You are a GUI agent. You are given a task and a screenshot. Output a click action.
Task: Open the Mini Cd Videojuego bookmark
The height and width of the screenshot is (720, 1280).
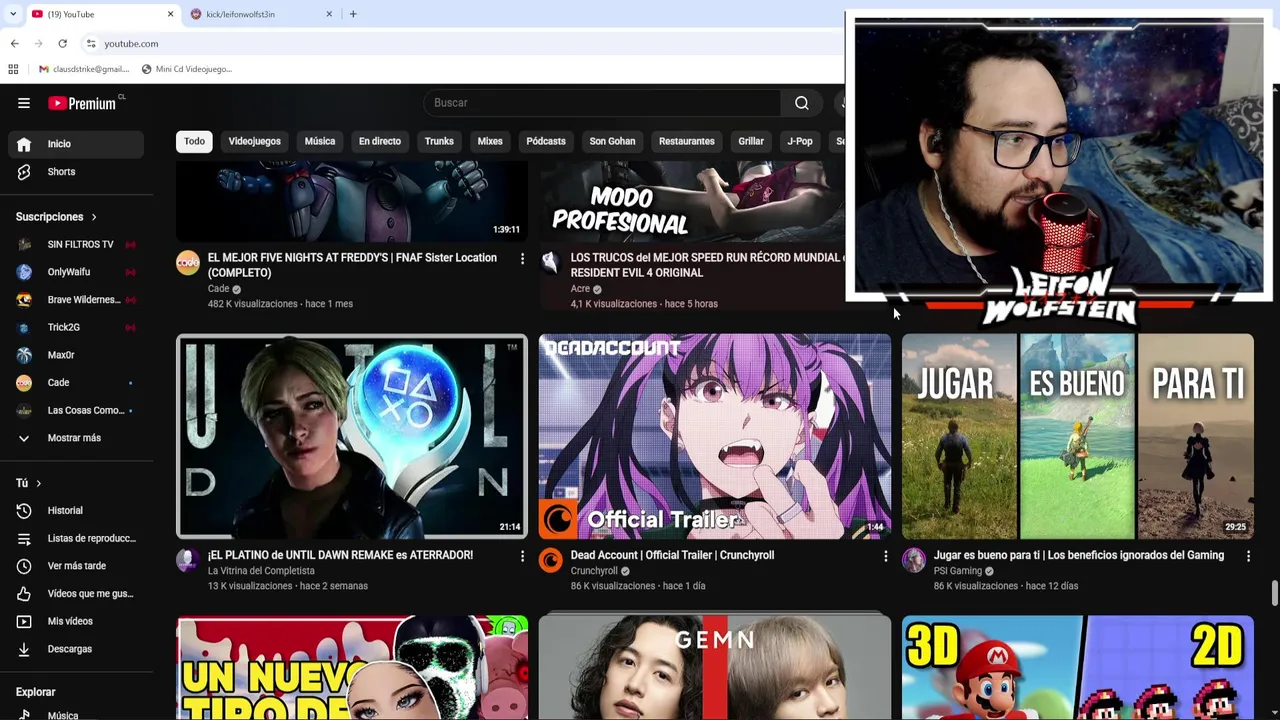click(186, 69)
